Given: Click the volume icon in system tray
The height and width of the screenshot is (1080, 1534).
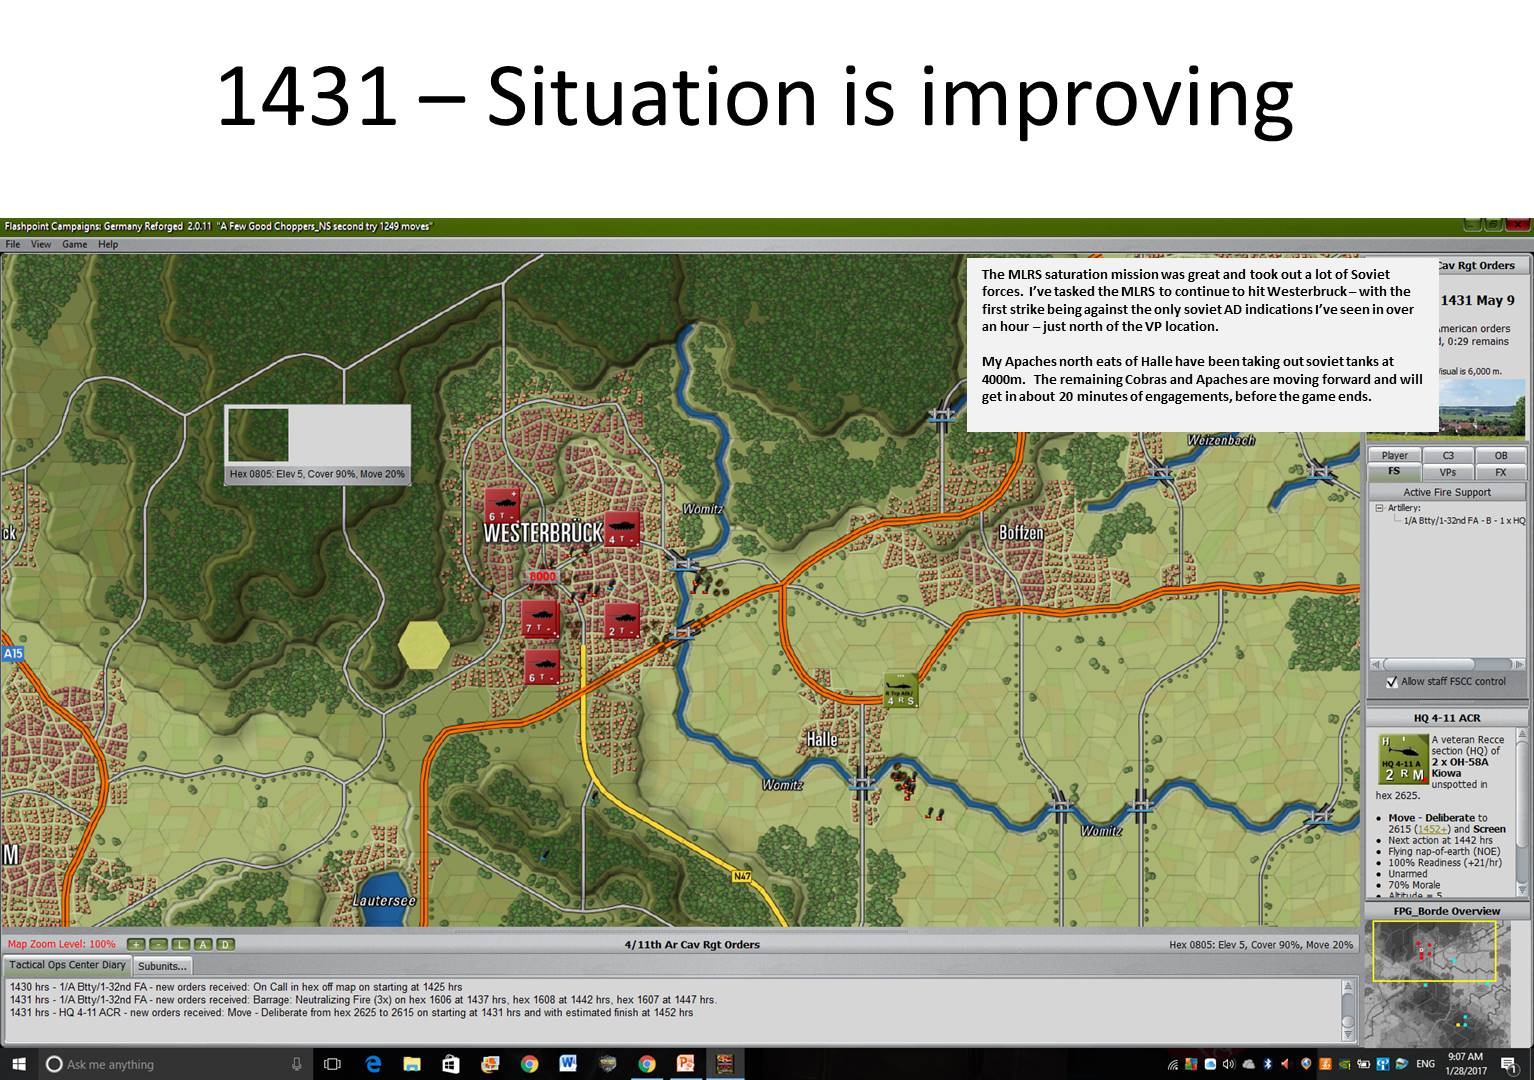Looking at the screenshot, I should (1228, 1064).
